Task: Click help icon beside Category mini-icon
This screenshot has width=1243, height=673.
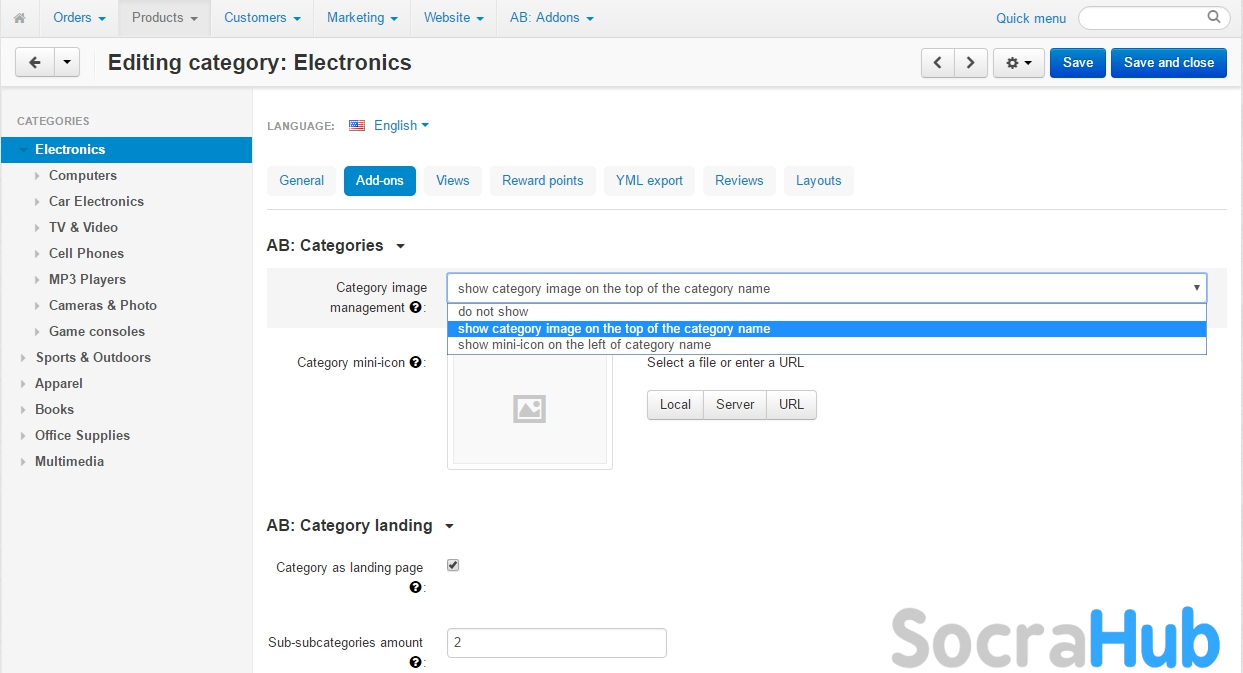Action: tap(415, 362)
